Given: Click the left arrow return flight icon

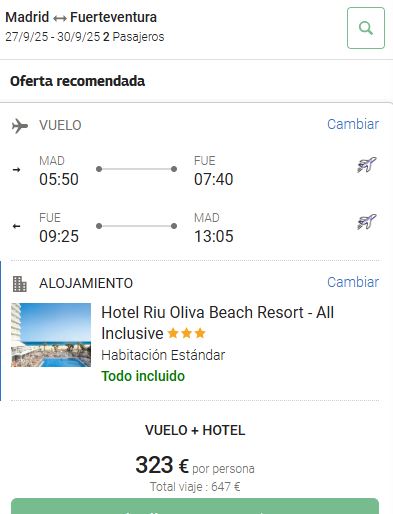Looking at the screenshot, I should point(16,226).
